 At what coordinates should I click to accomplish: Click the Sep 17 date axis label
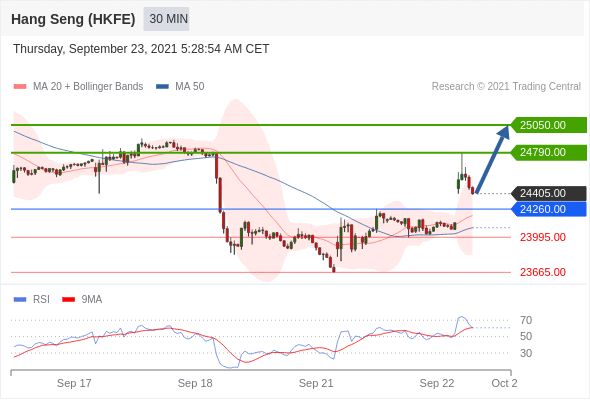click(74, 383)
